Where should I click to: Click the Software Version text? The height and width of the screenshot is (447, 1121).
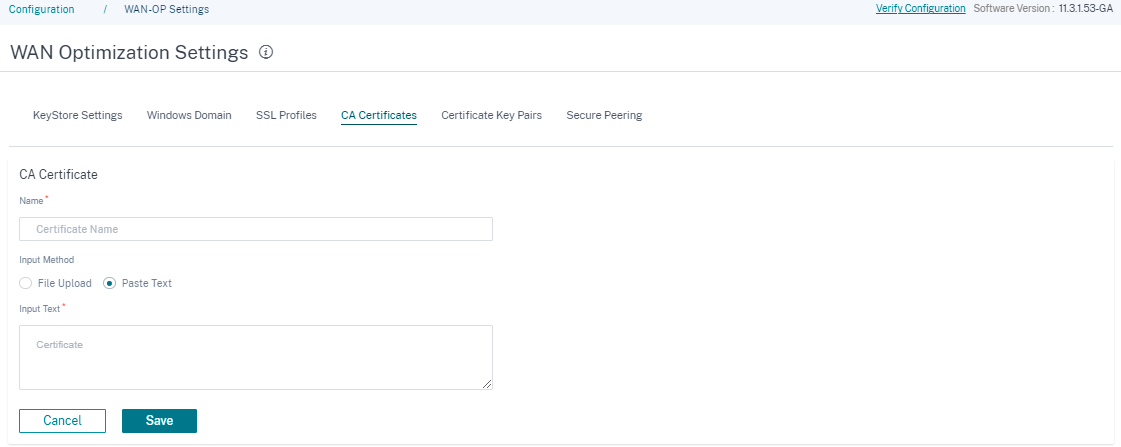(1043, 9)
